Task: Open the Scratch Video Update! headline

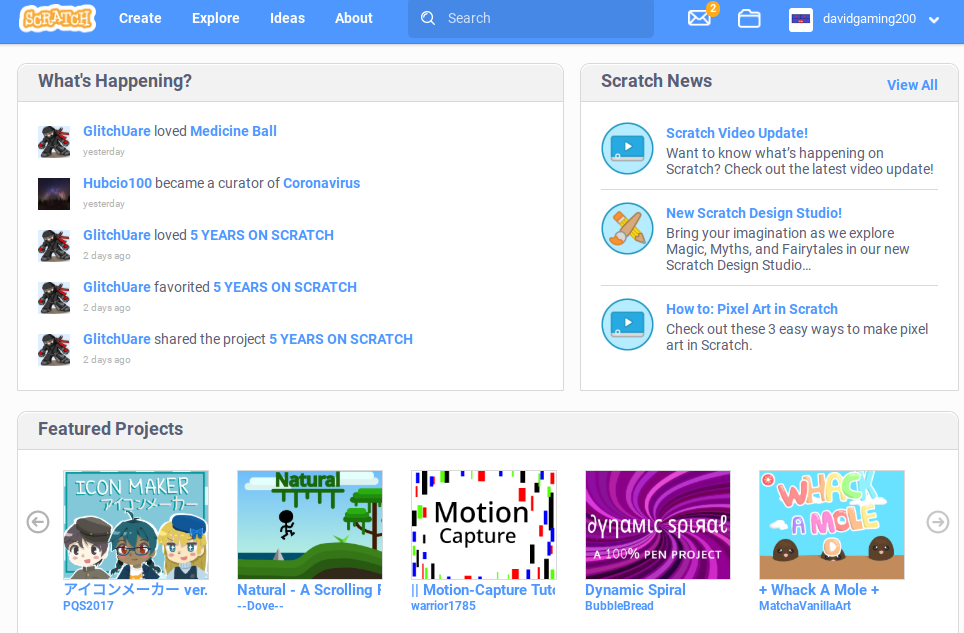Action: click(x=737, y=133)
